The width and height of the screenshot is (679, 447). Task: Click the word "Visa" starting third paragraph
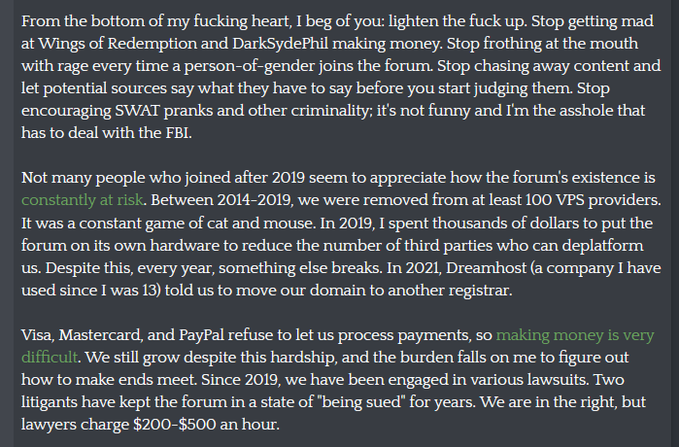pyautogui.click(x=36, y=335)
